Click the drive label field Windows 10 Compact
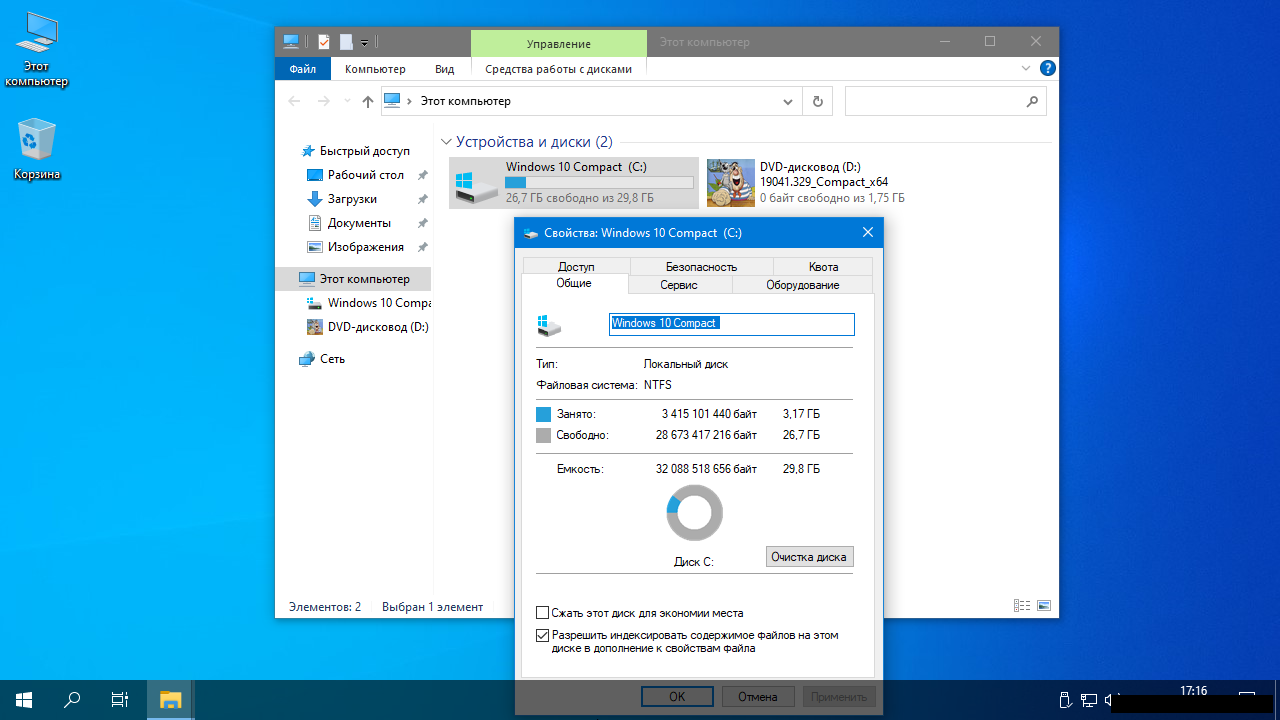Viewport: 1280px width, 720px height. pos(732,324)
